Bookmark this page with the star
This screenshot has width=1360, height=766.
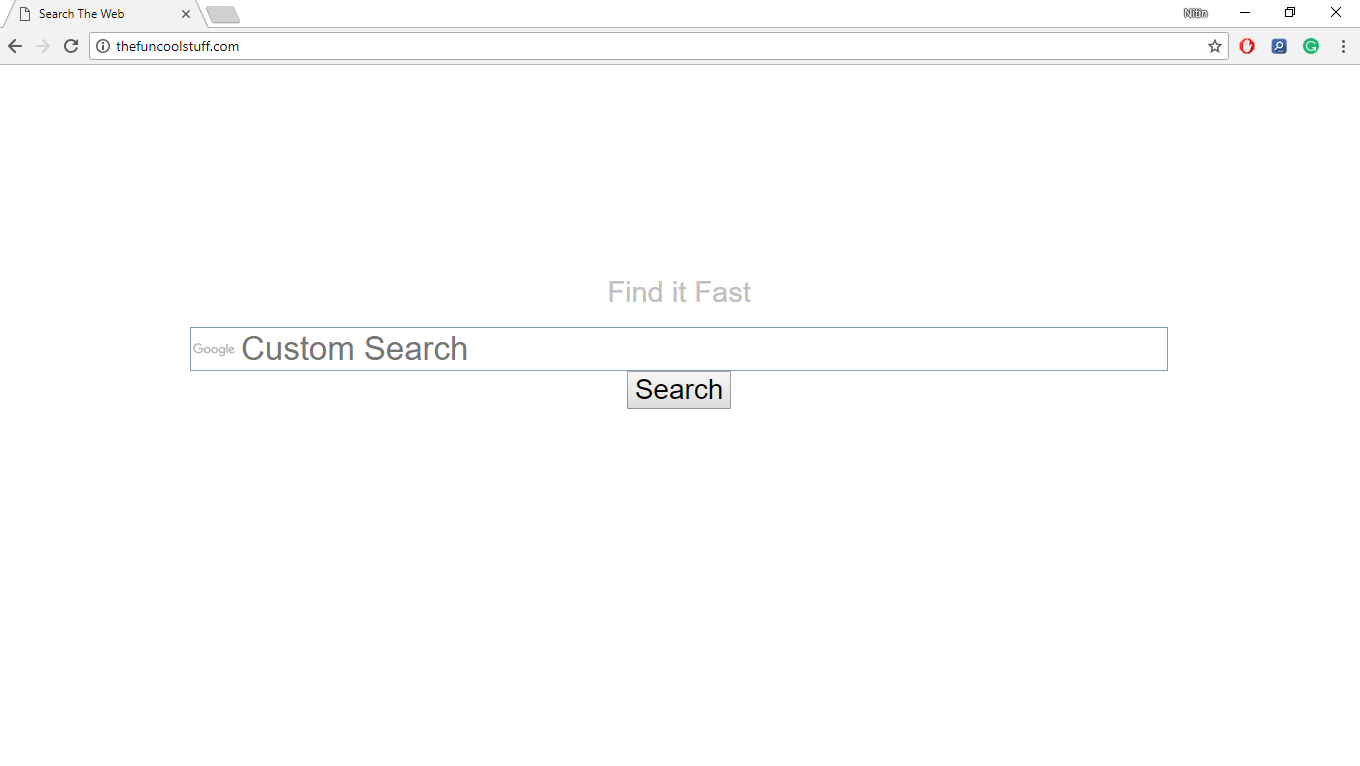click(x=1214, y=45)
